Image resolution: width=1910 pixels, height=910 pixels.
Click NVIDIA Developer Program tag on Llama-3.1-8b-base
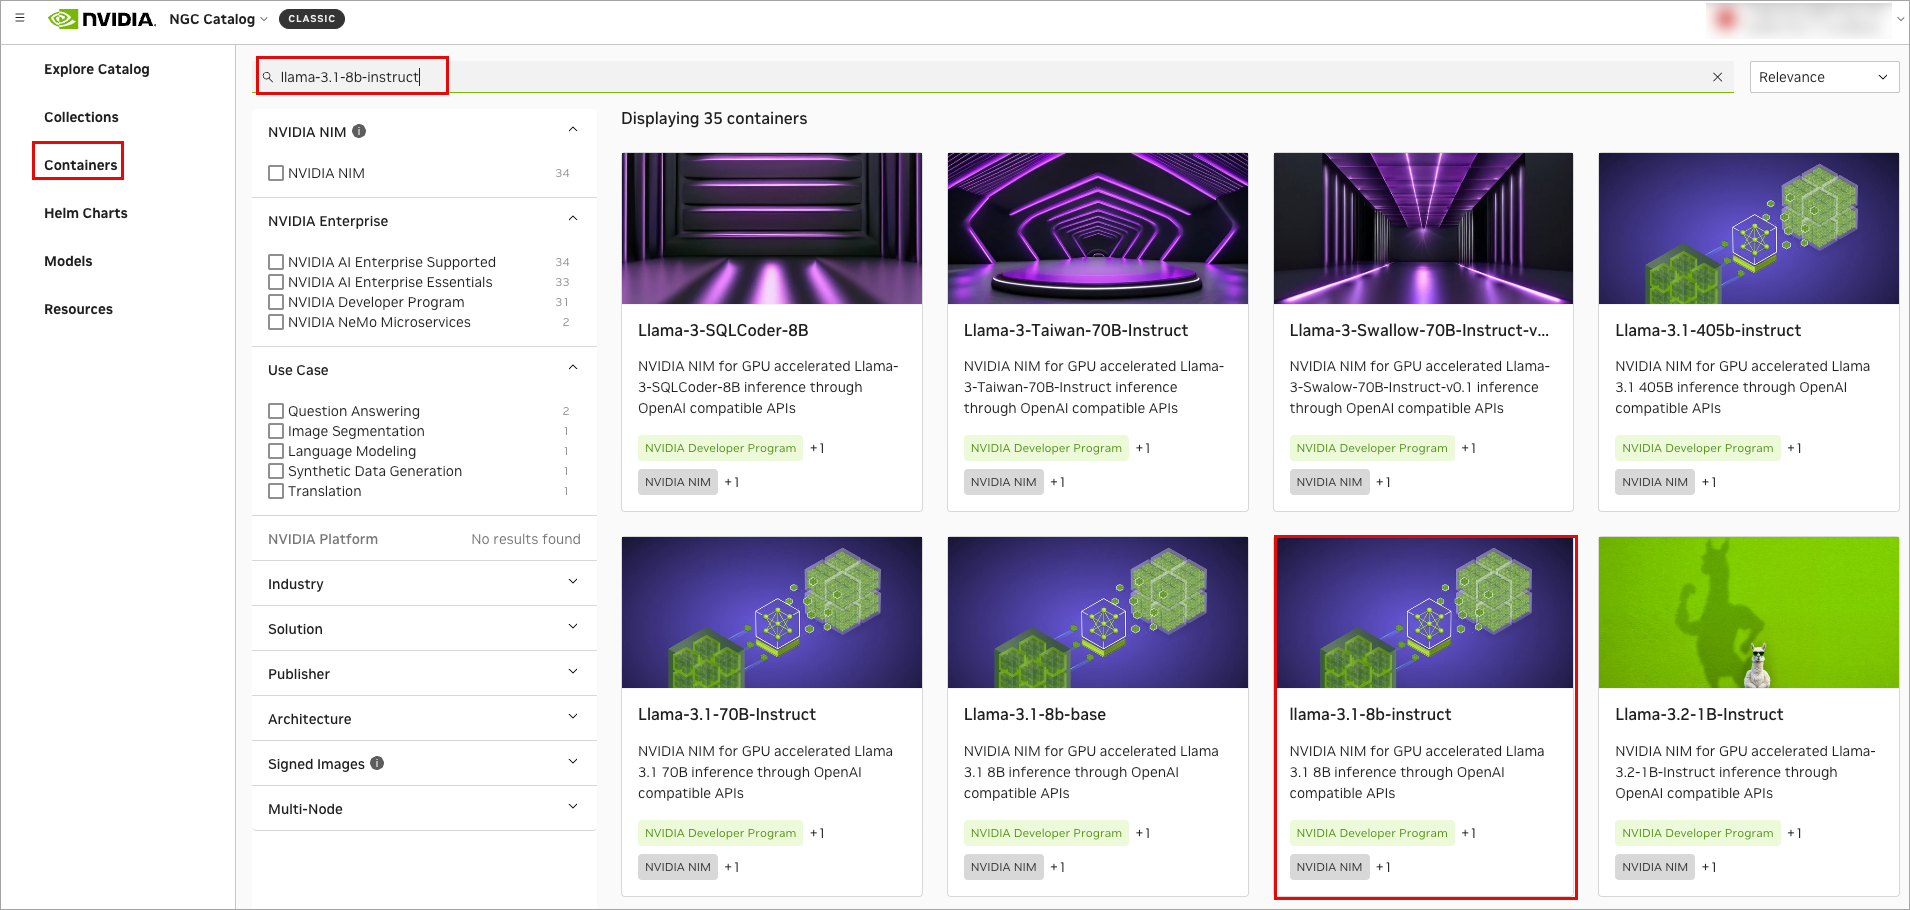(x=1047, y=833)
